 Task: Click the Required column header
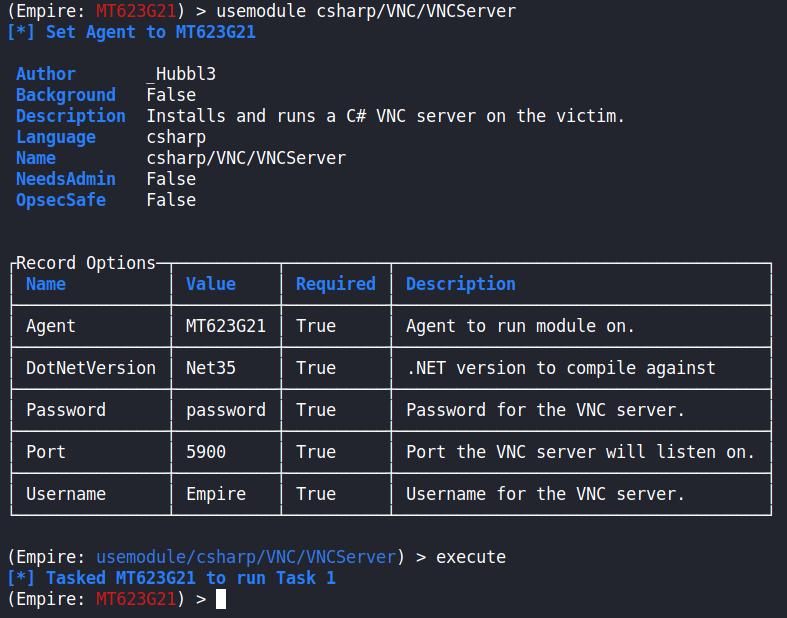336,284
